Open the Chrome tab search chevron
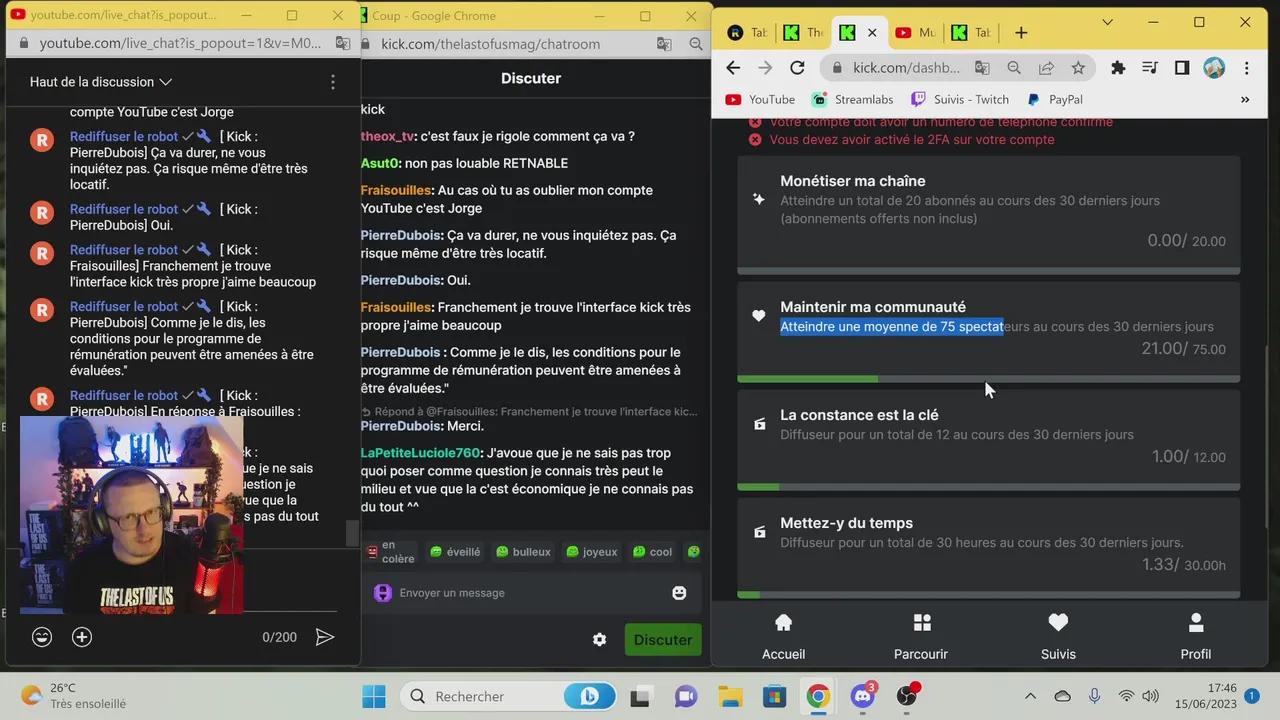Viewport: 1280px width, 720px height. (1107, 22)
